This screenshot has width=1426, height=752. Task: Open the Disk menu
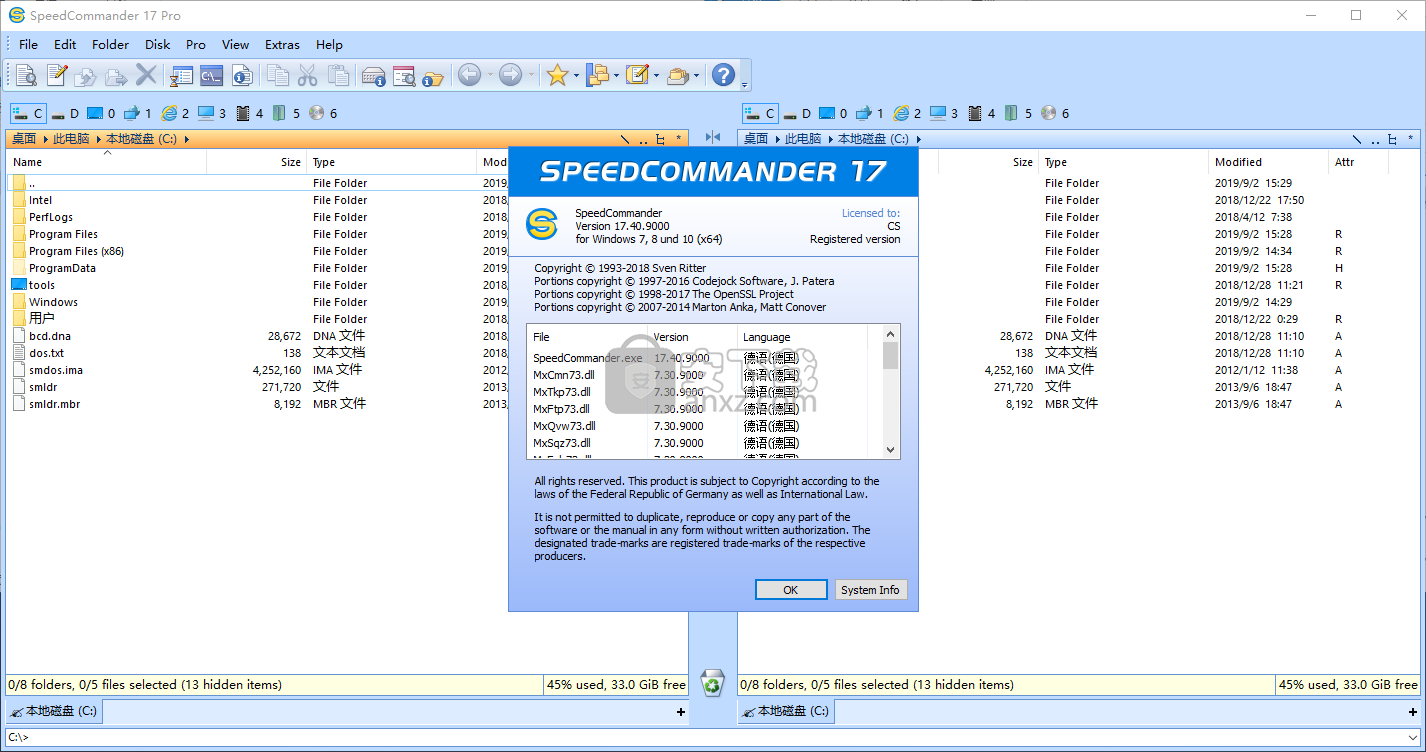[157, 44]
